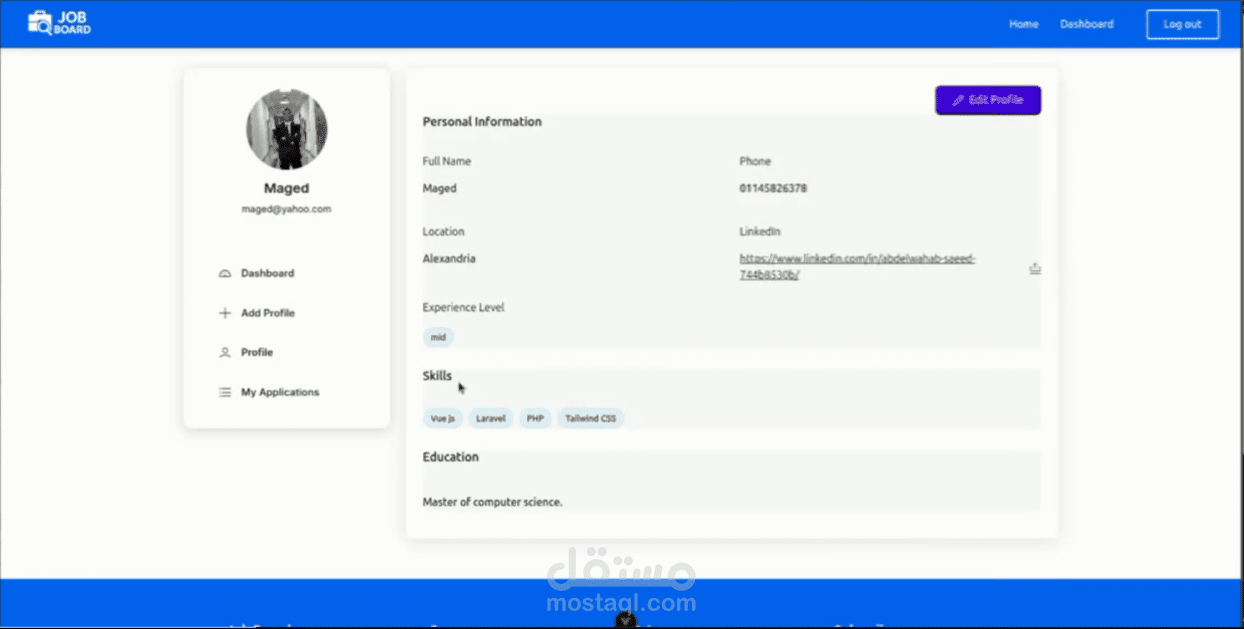
Task: Click the maged@yahoo.com email text
Action: 286,209
